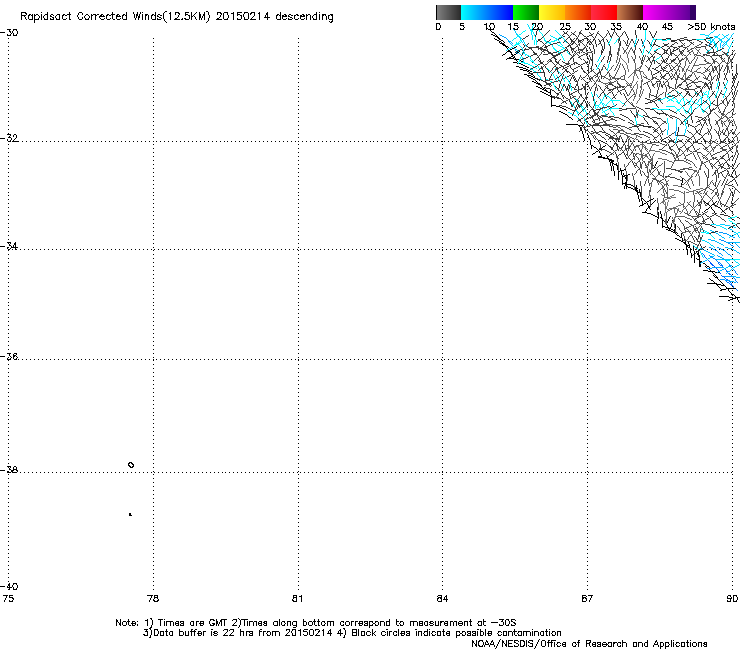Image resolution: width=740 pixels, height=650 pixels.
Task: Click the '-30' latitude axis label
Action: coord(9,33)
